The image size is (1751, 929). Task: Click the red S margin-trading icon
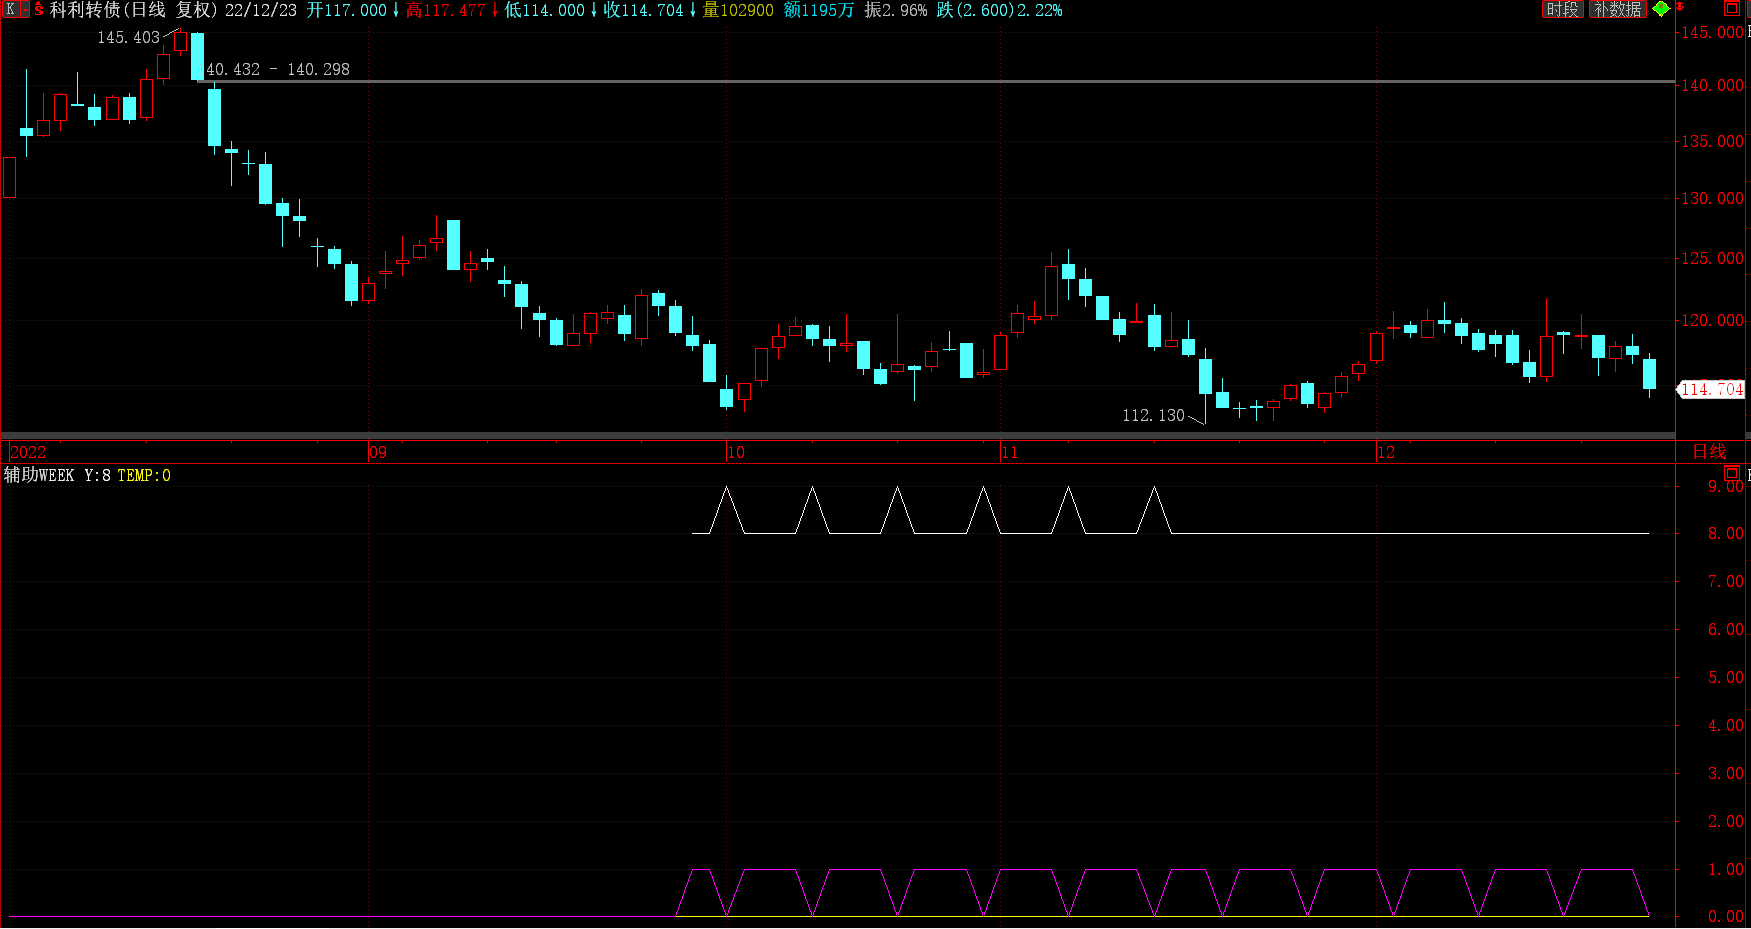coord(39,9)
